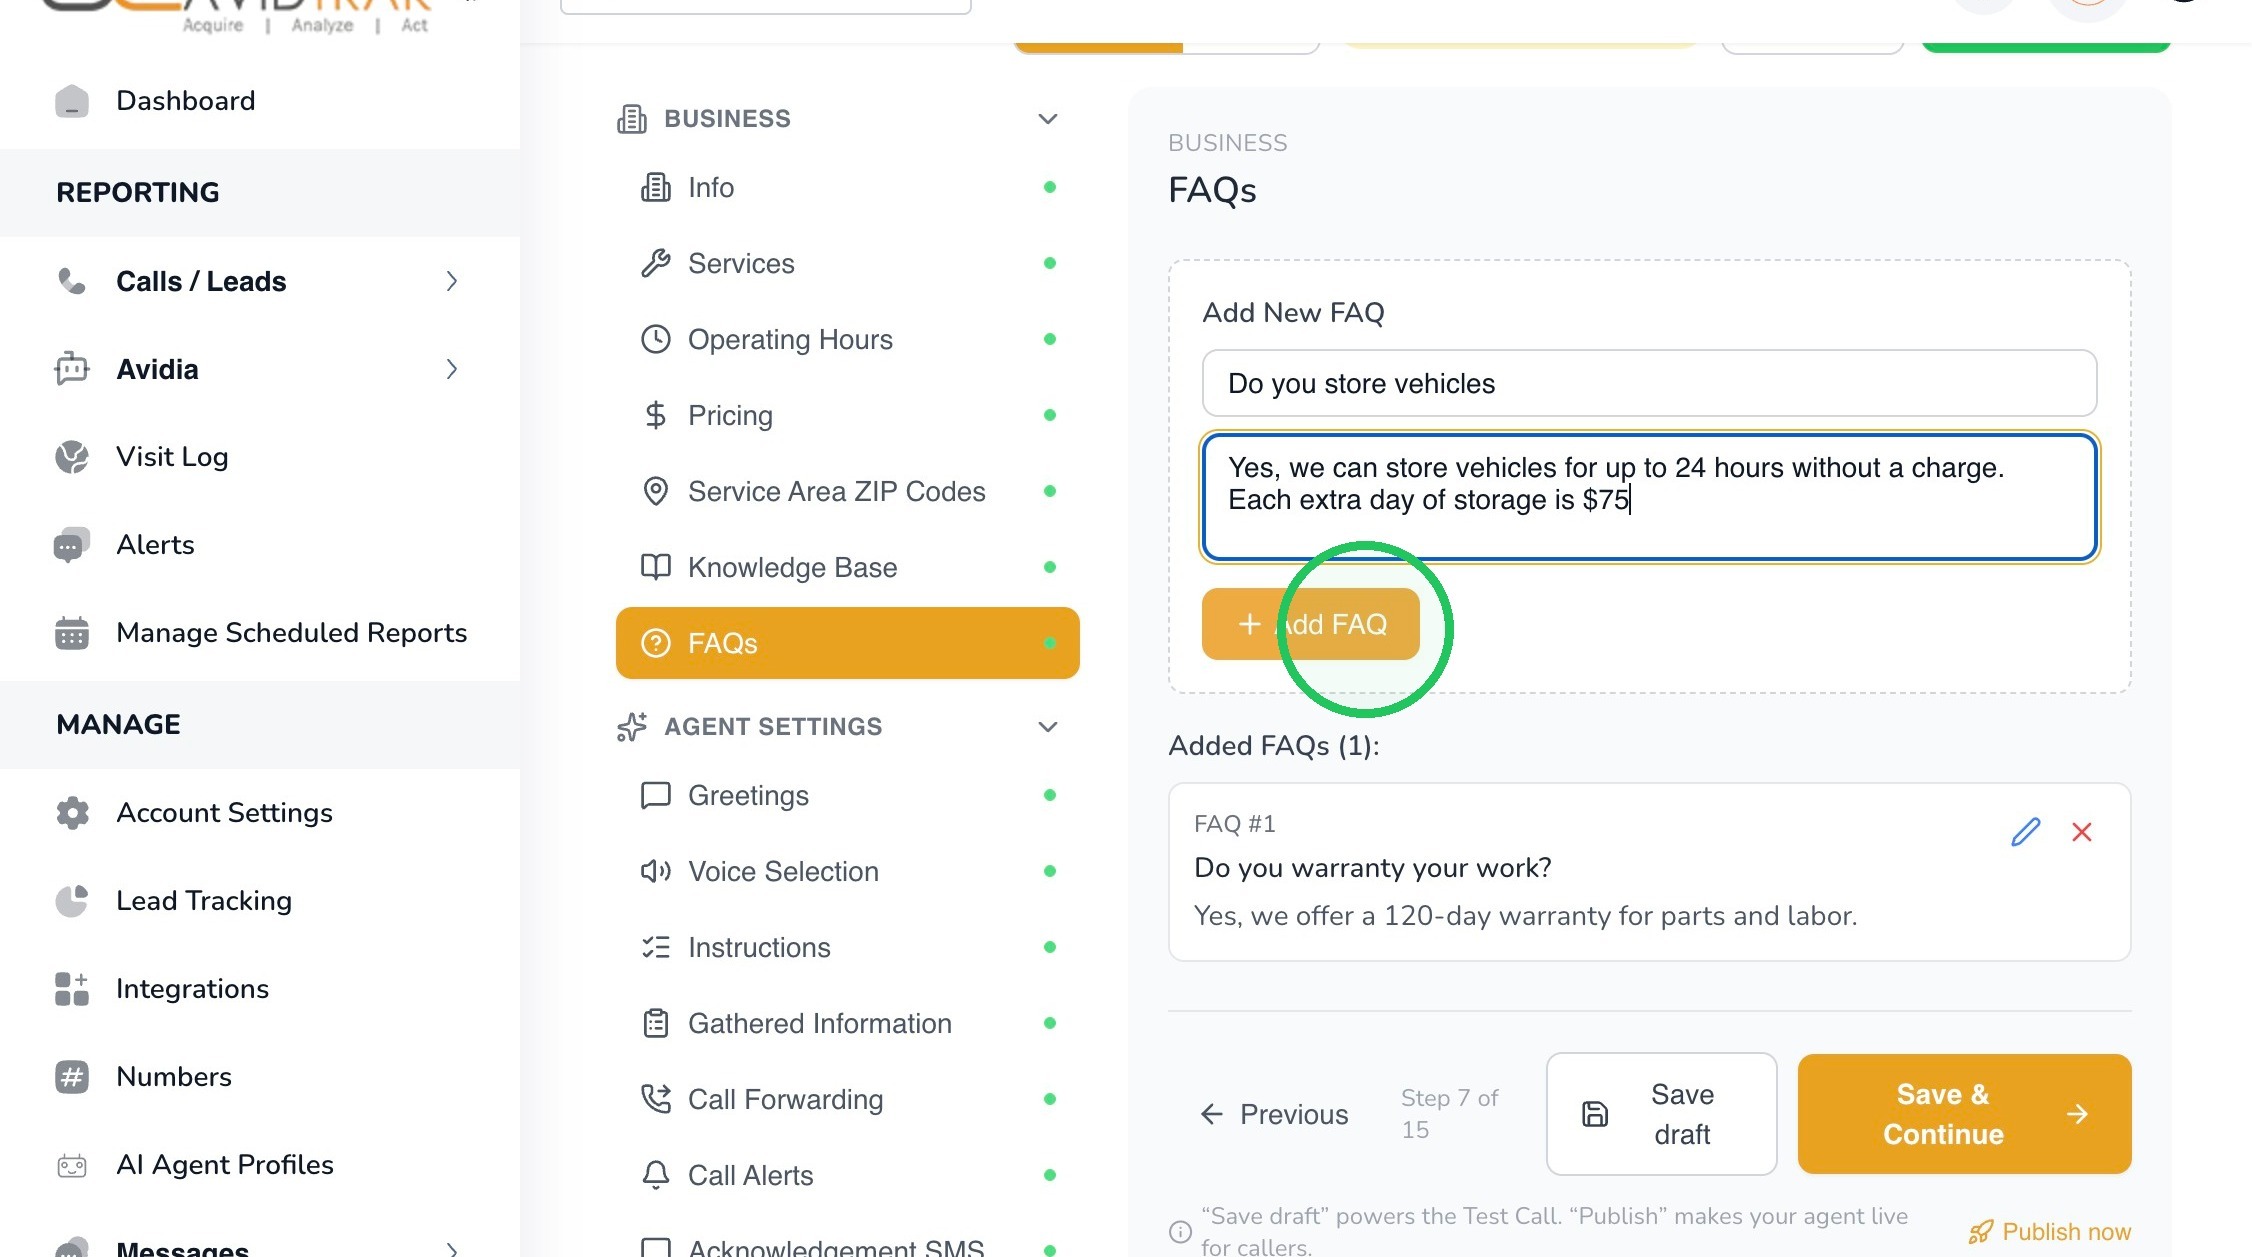
Task: Open Instructions settings
Action: (x=847, y=947)
